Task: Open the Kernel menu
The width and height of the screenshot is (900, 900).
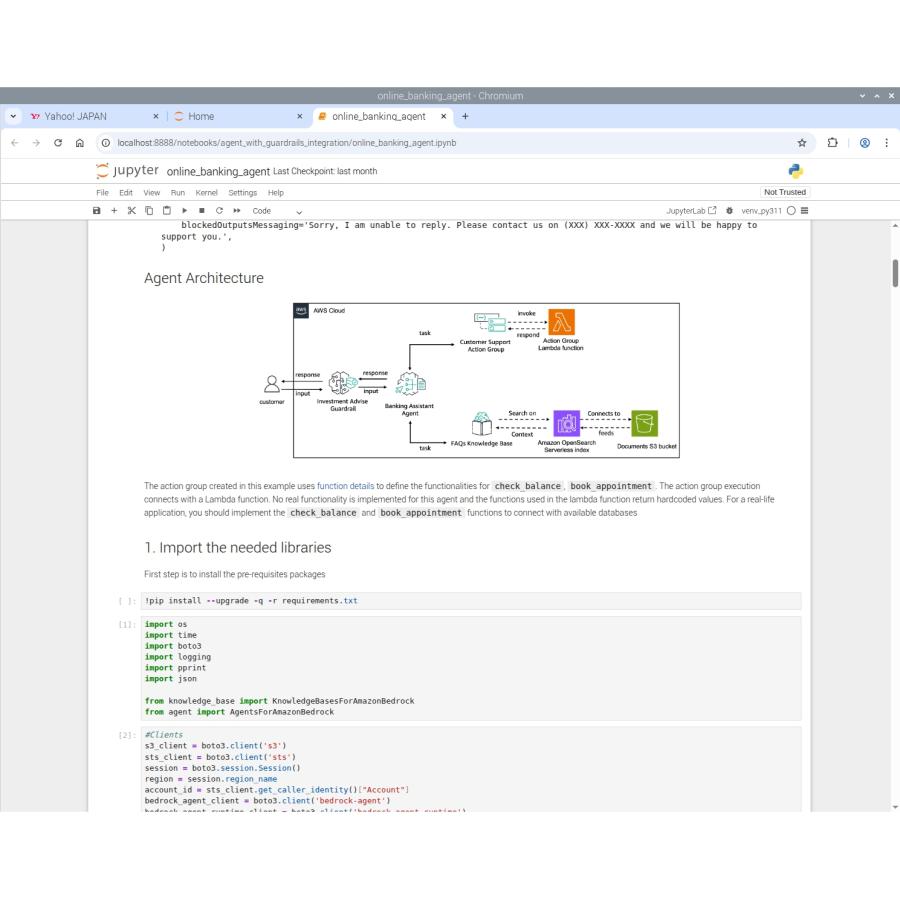Action: click(x=206, y=192)
